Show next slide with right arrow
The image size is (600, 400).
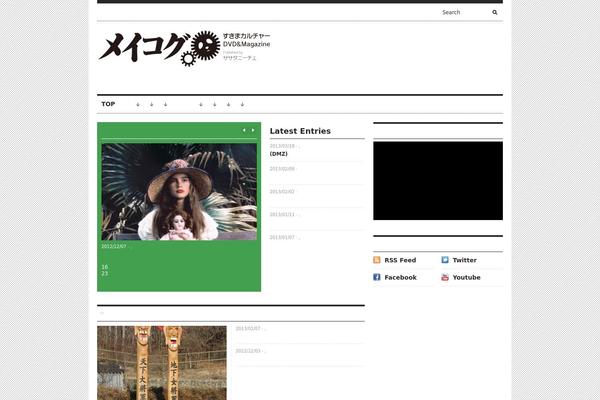coord(253,130)
